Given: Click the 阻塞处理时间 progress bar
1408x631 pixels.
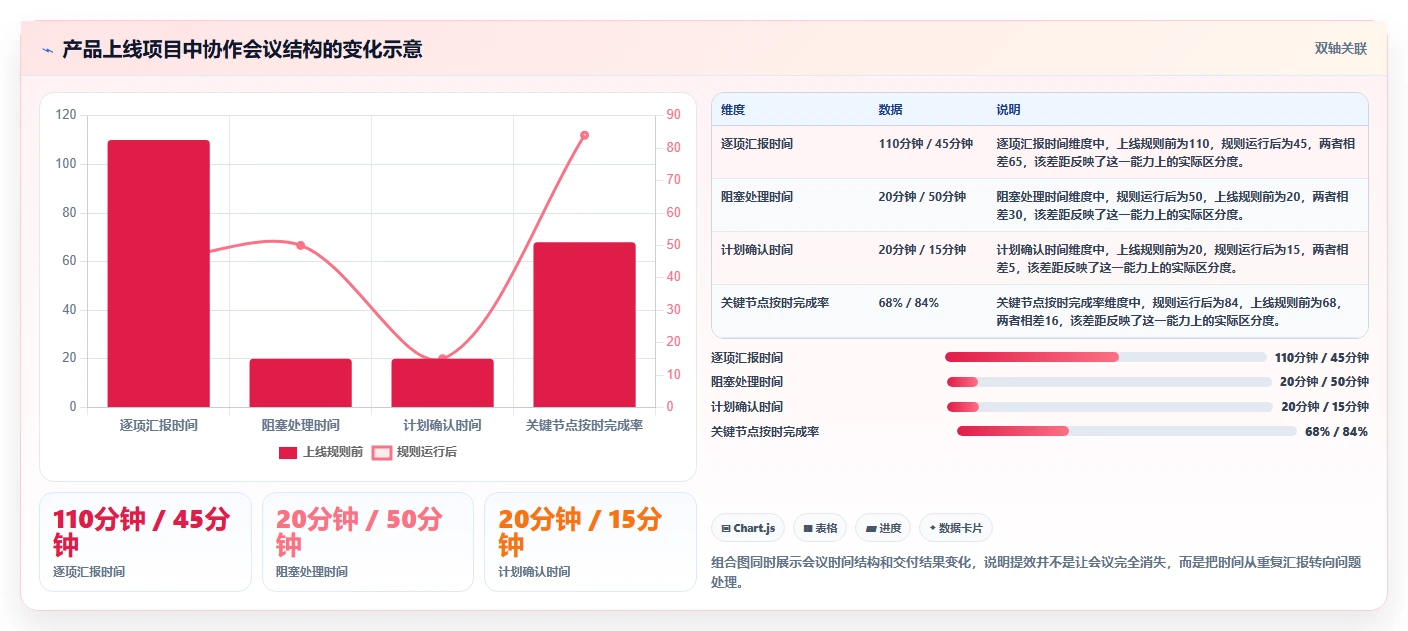Looking at the screenshot, I should click(1109, 382).
